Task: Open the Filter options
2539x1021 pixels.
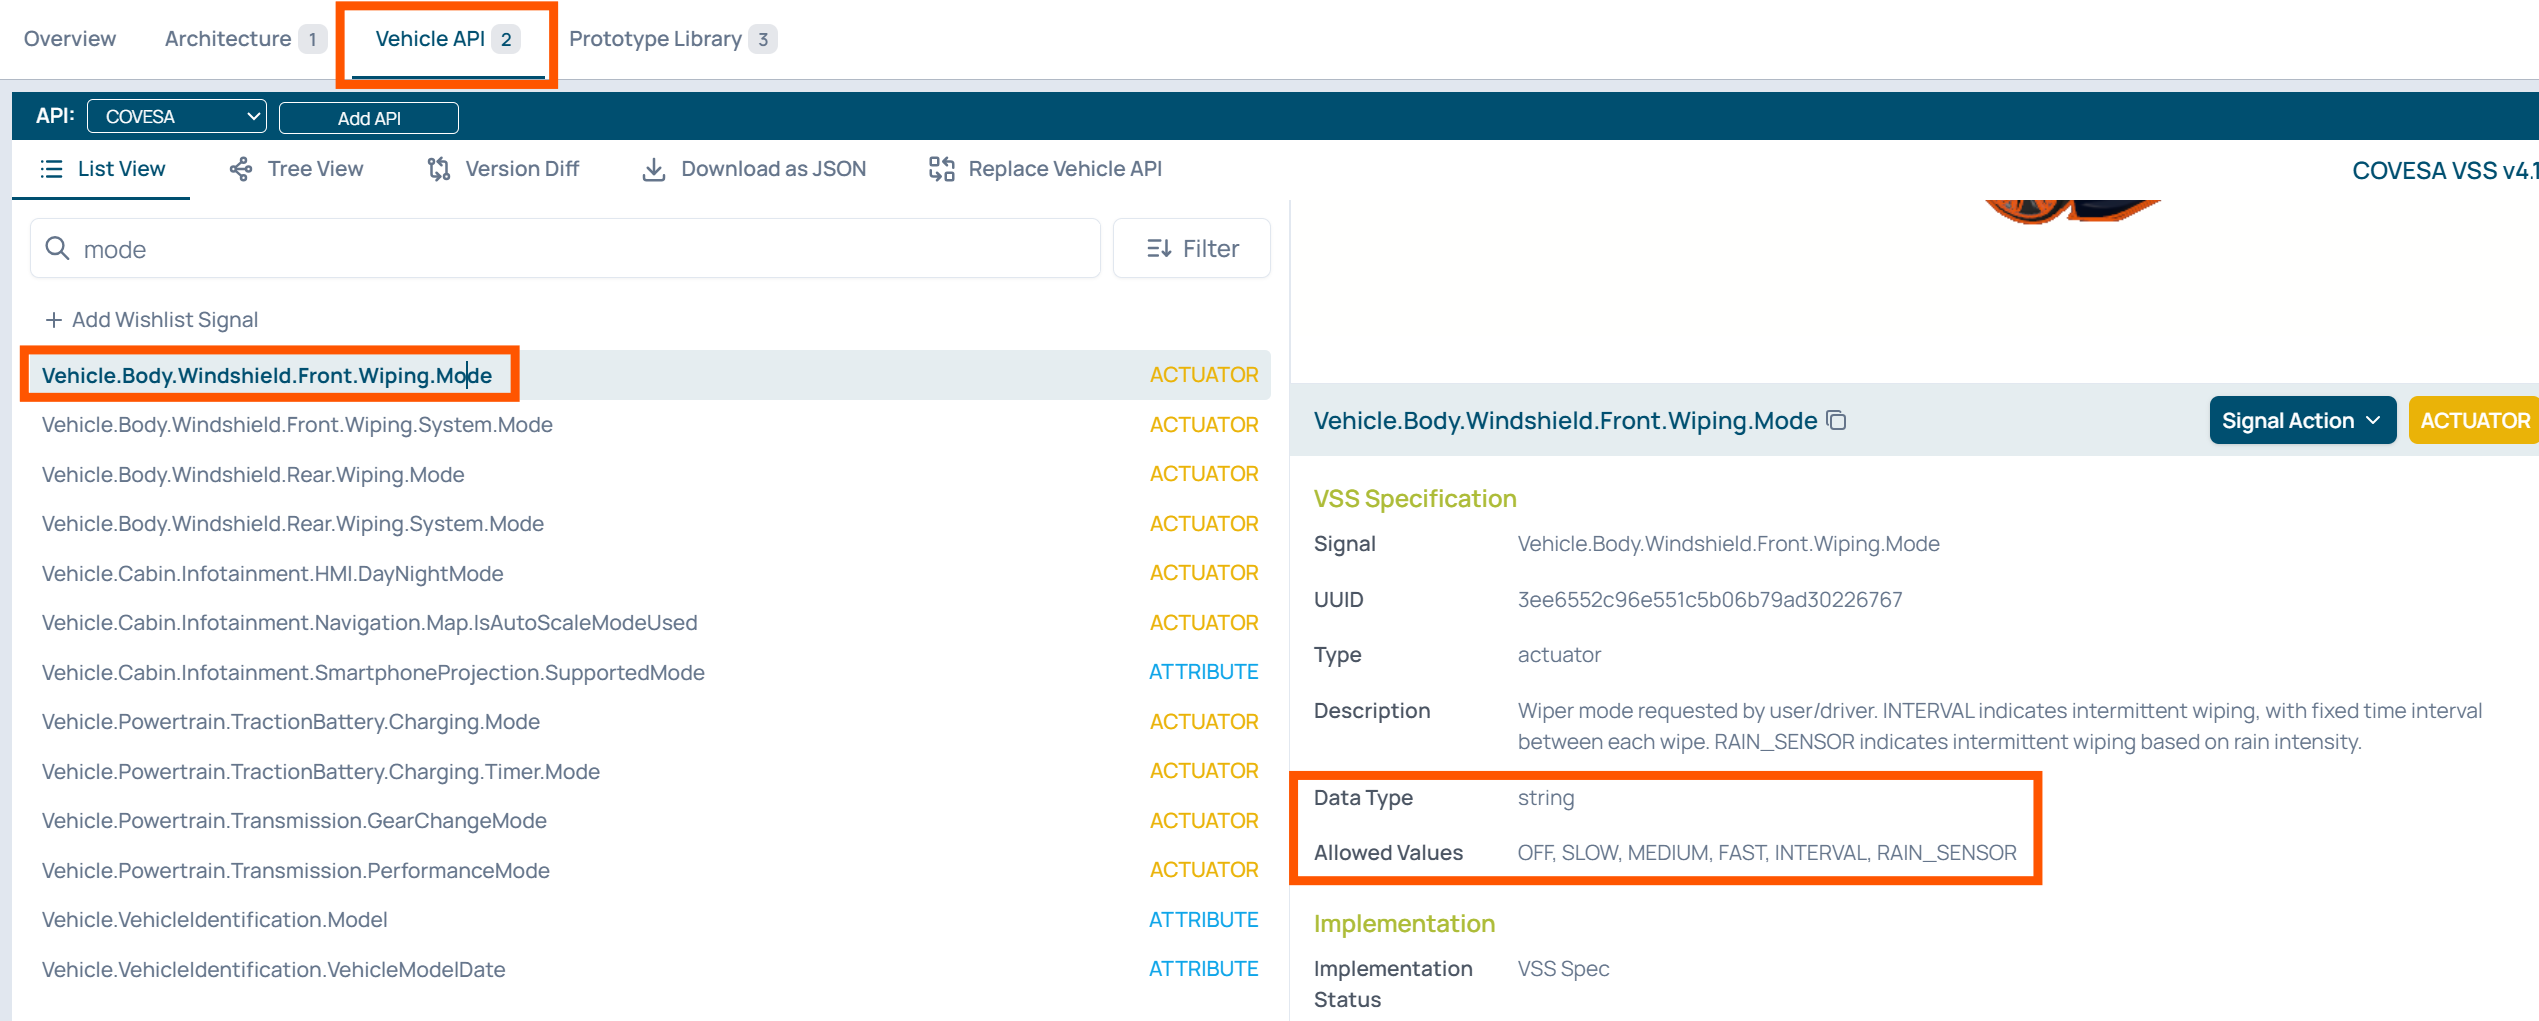Action: [1191, 249]
